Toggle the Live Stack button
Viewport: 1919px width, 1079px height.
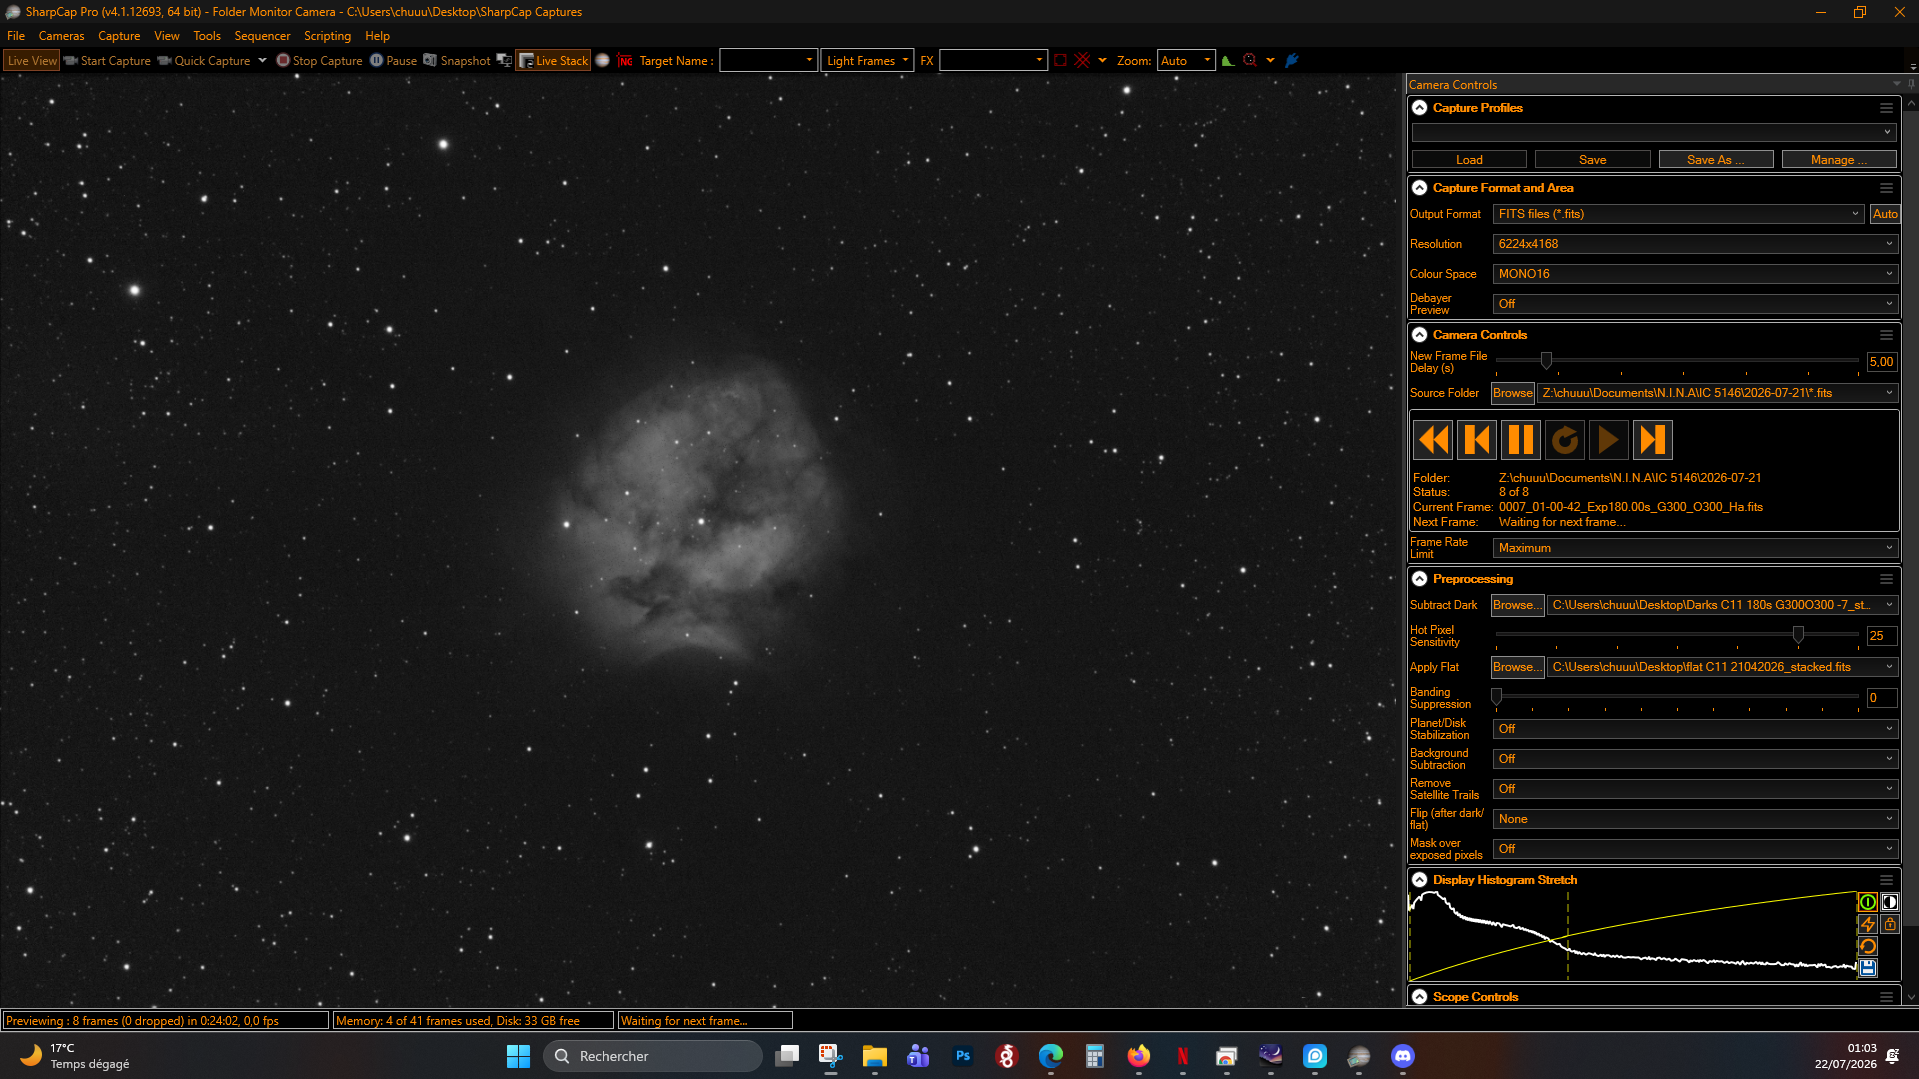553,61
